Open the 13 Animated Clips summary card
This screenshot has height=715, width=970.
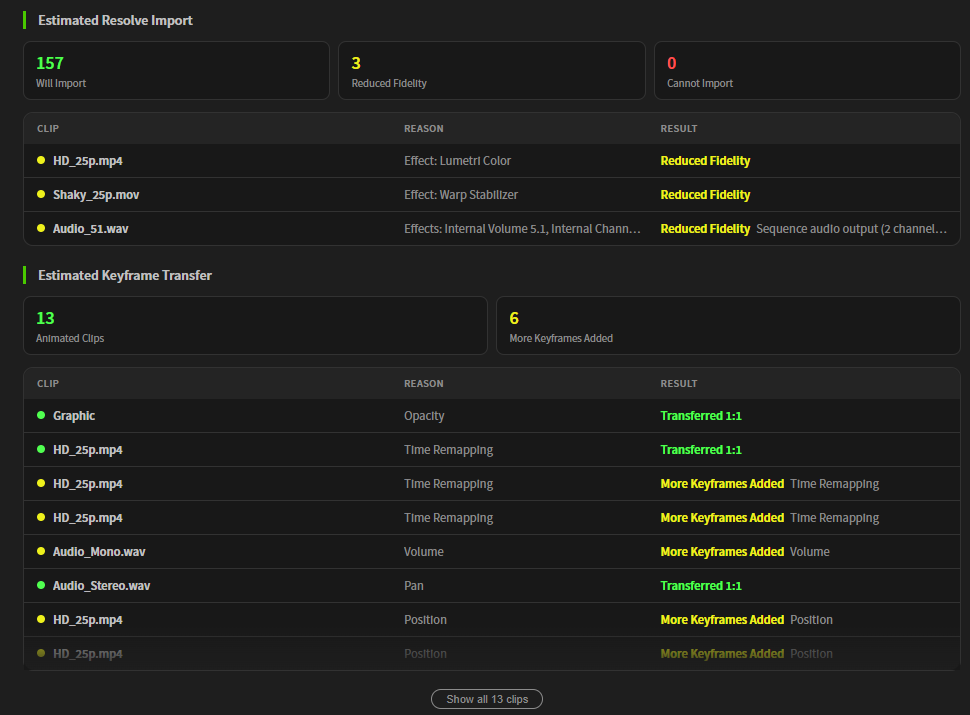point(255,325)
